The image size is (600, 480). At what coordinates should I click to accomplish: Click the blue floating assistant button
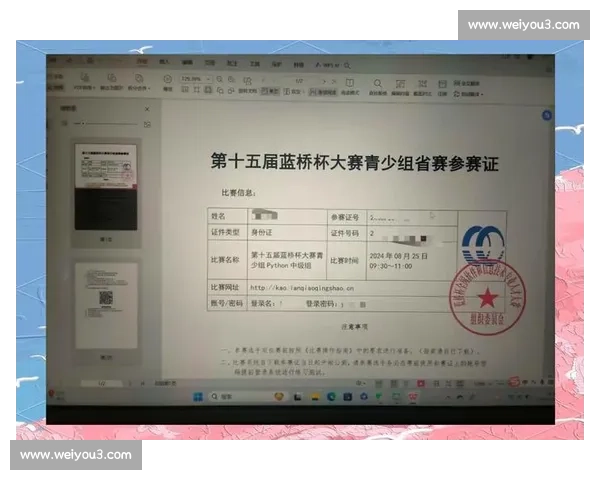(547, 115)
